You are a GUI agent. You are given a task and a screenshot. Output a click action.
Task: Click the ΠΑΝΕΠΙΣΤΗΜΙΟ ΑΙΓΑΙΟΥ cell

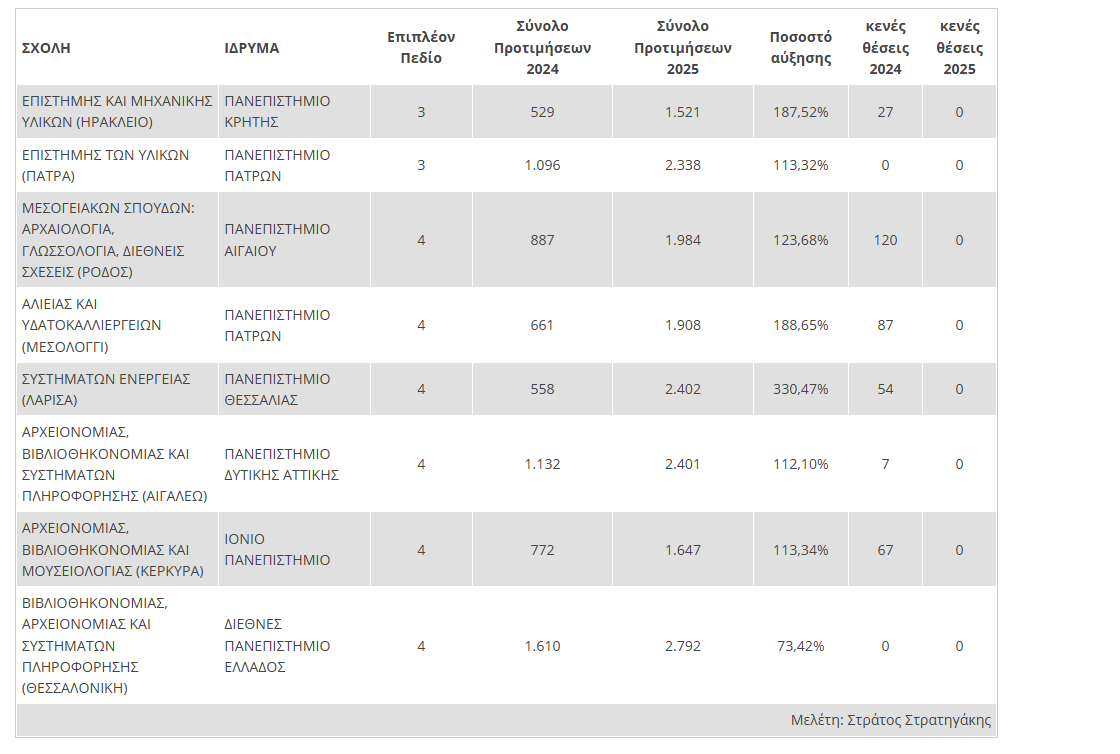click(x=277, y=240)
